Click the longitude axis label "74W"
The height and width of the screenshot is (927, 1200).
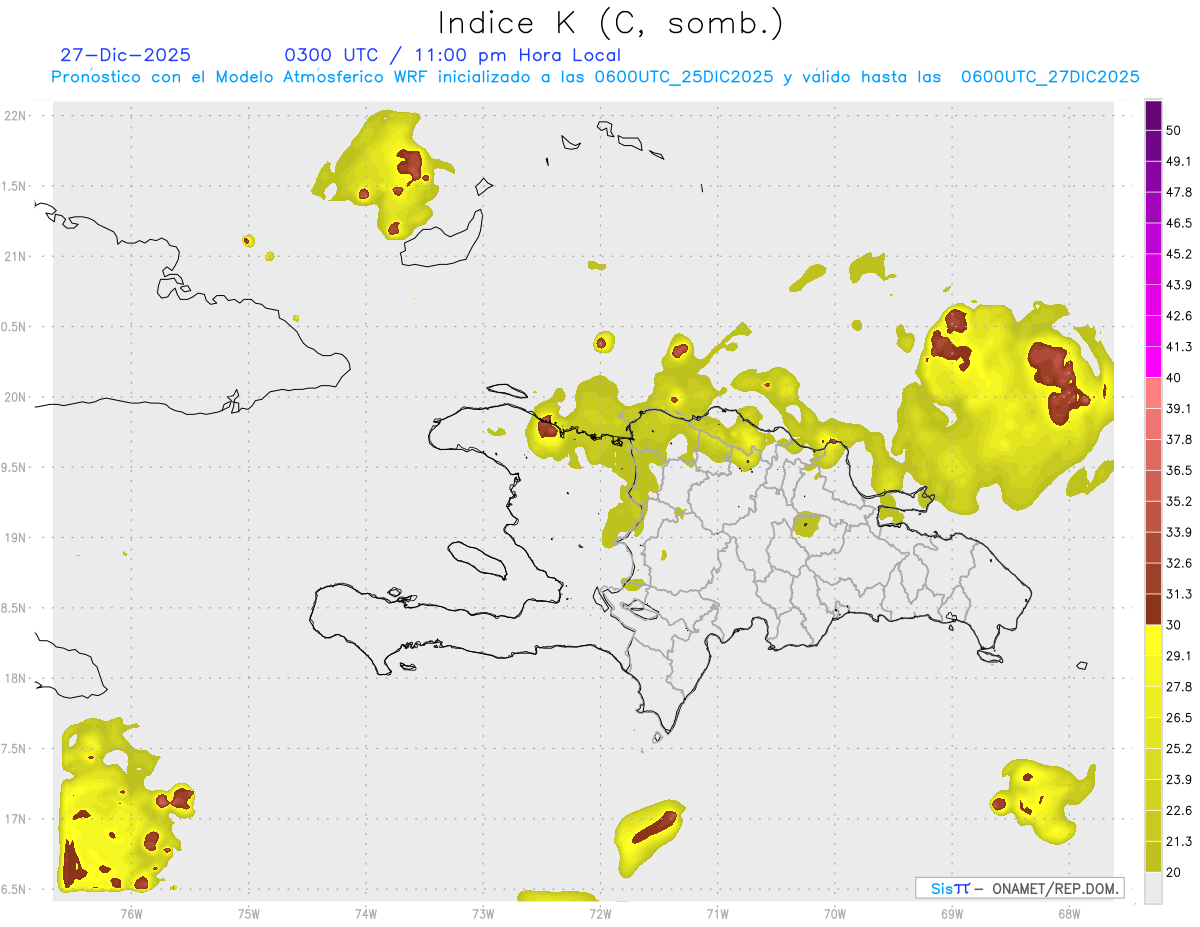tap(366, 914)
